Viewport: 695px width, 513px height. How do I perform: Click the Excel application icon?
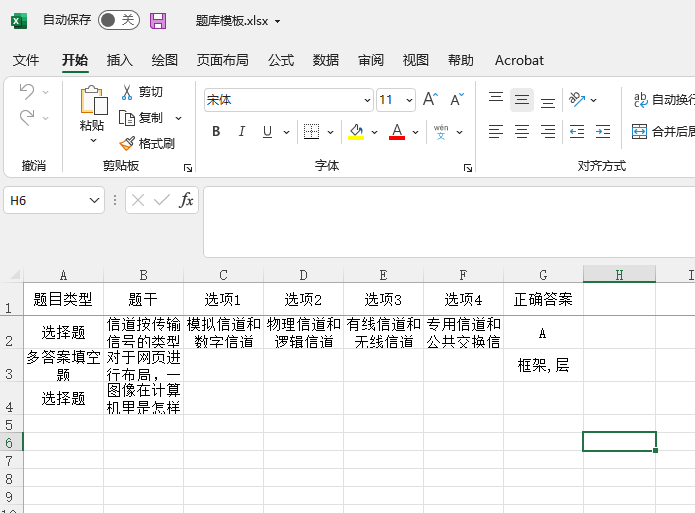click(19, 21)
